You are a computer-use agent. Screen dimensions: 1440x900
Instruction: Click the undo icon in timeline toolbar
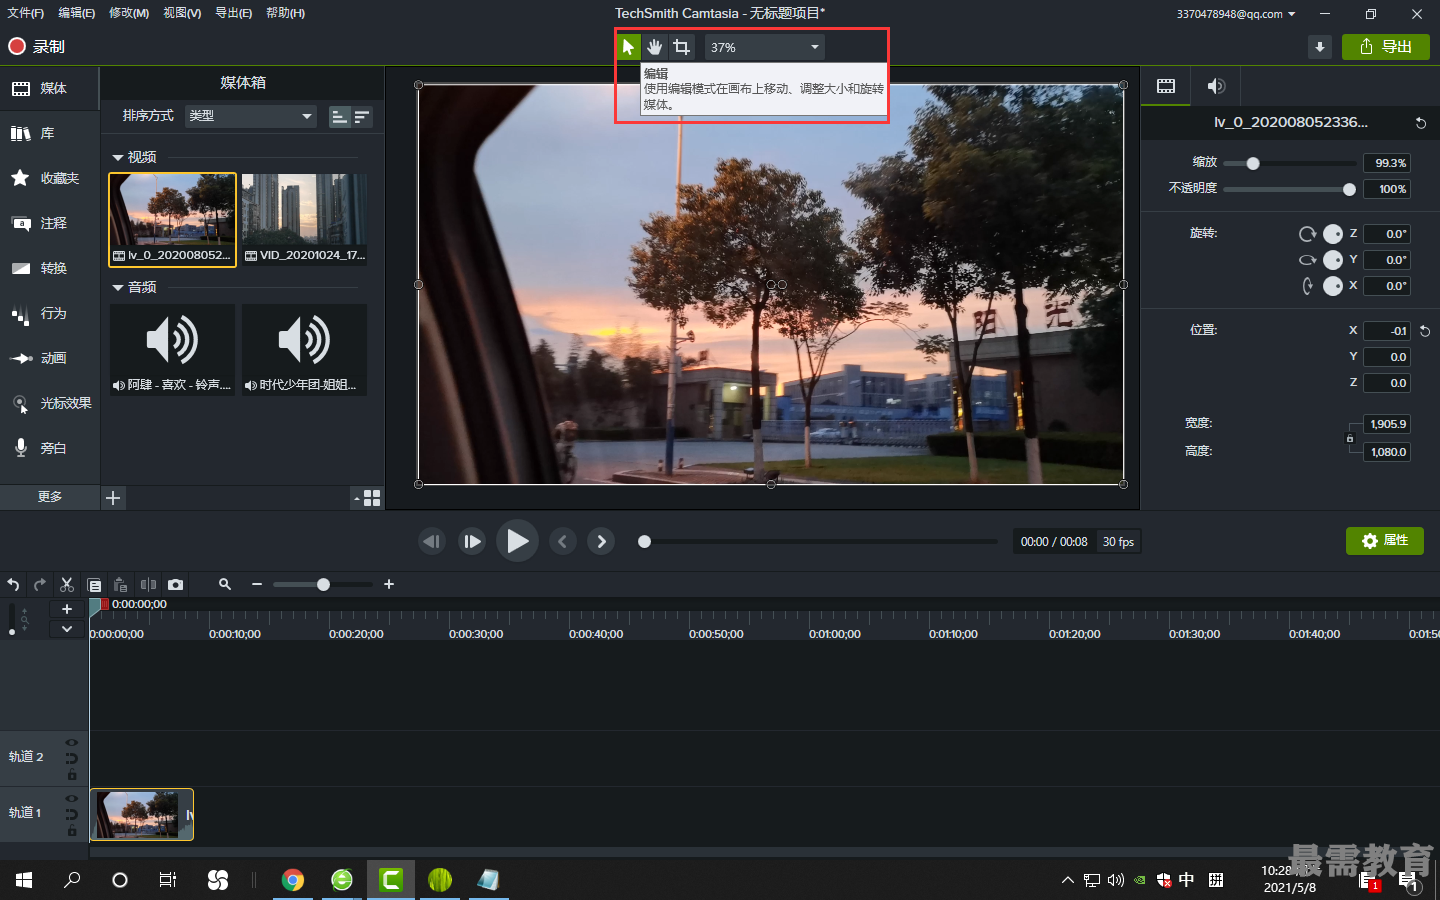pos(13,584)
